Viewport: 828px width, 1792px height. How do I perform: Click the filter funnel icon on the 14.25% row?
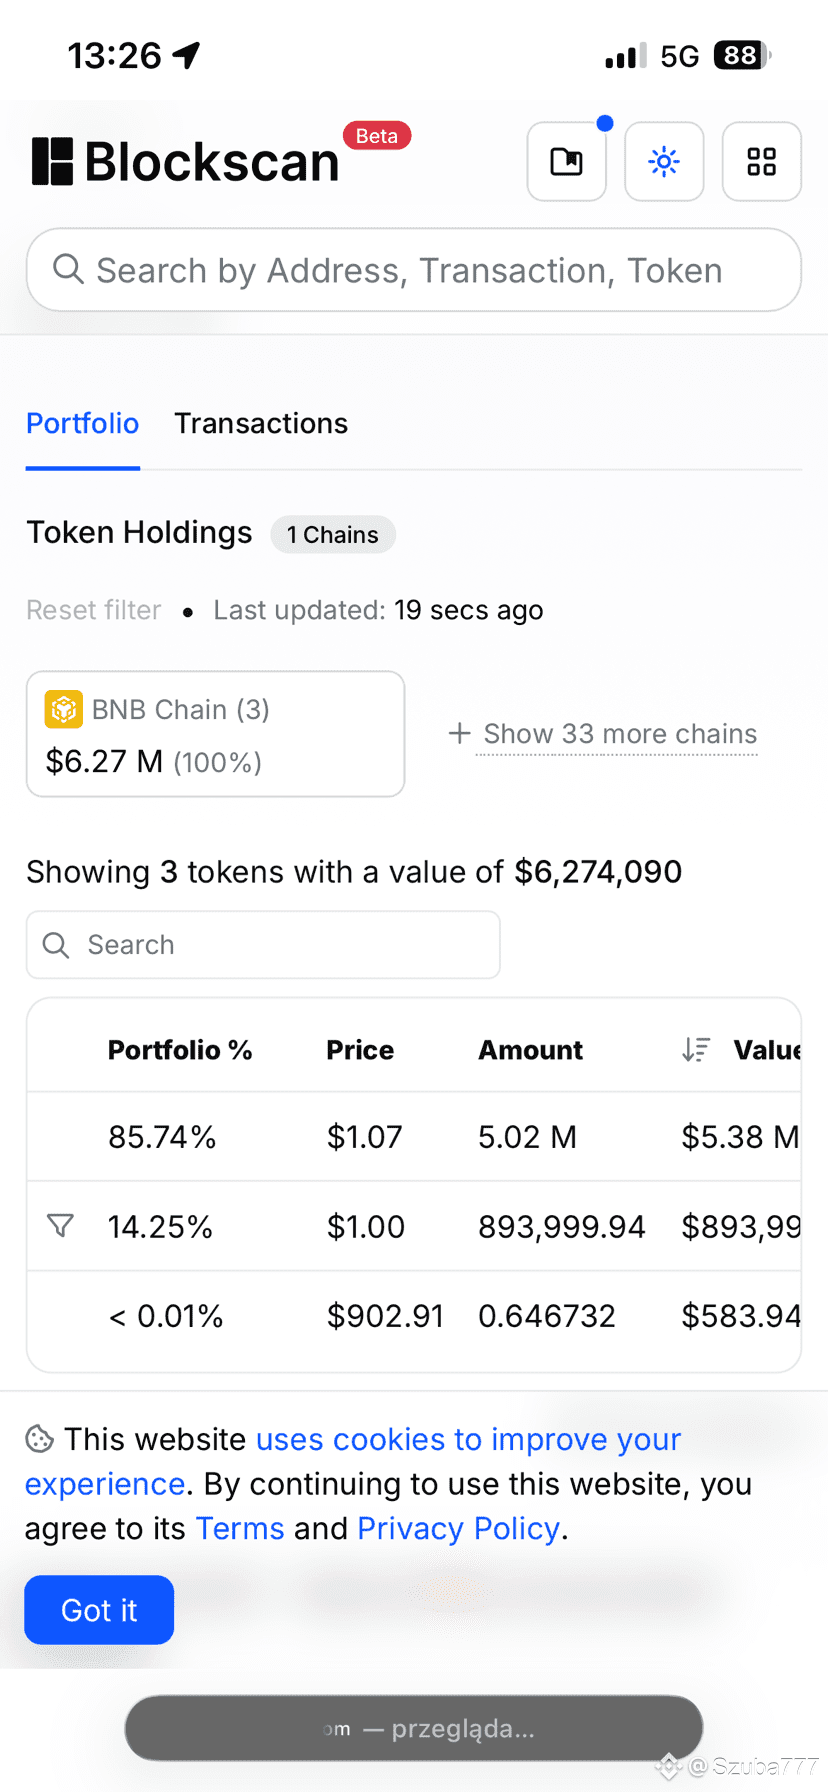pos(60,1225)
